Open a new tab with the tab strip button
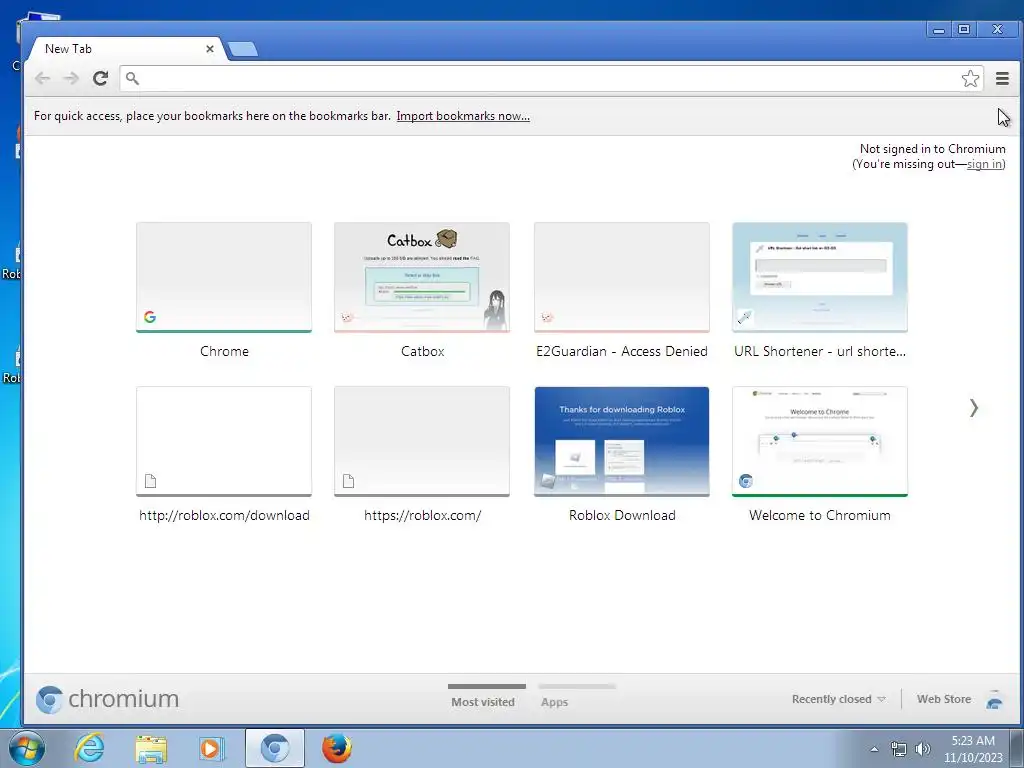1024x768 pixels. tap(243, 49)
